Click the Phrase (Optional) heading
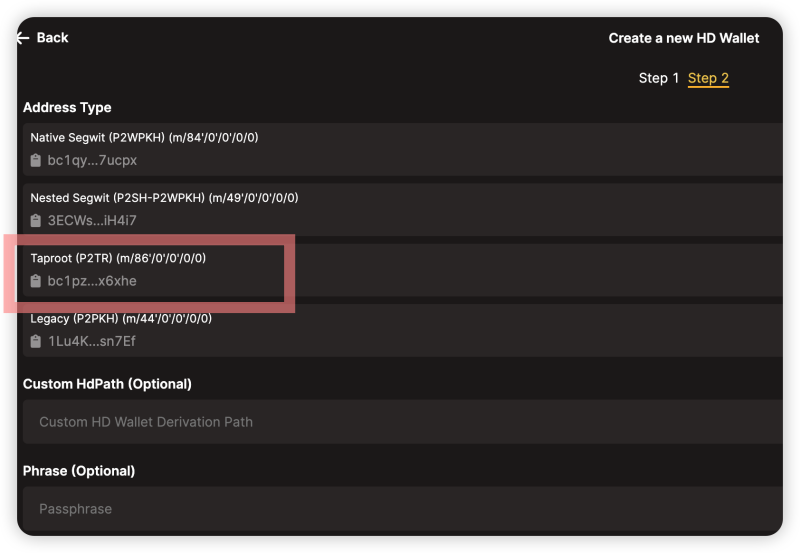This screenshot has height=553, width=800. 79,470
